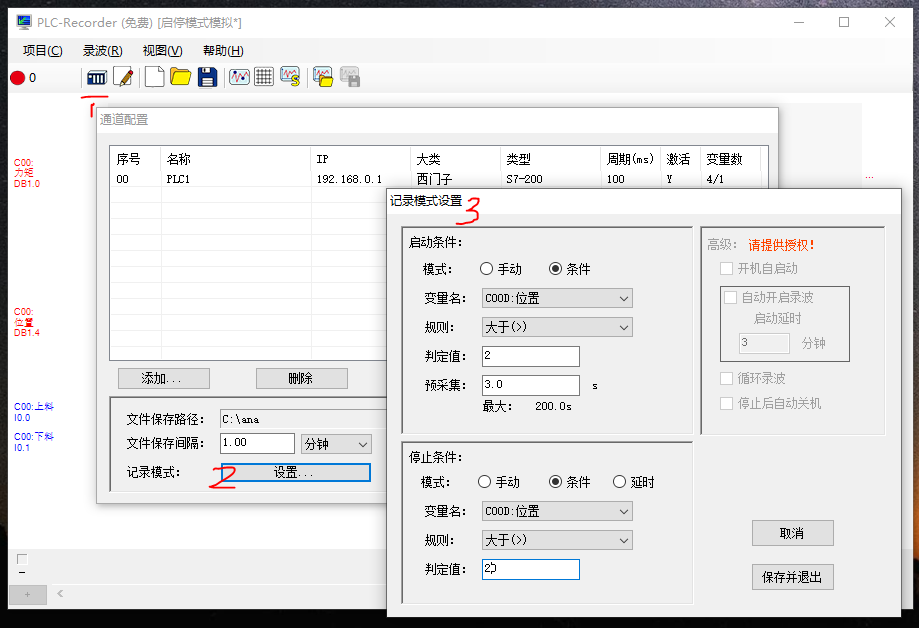The height and width of the screenshot is (628, 919).
Task: Expand start condition 规则 dropdown
Action: [x=557, y=327]
